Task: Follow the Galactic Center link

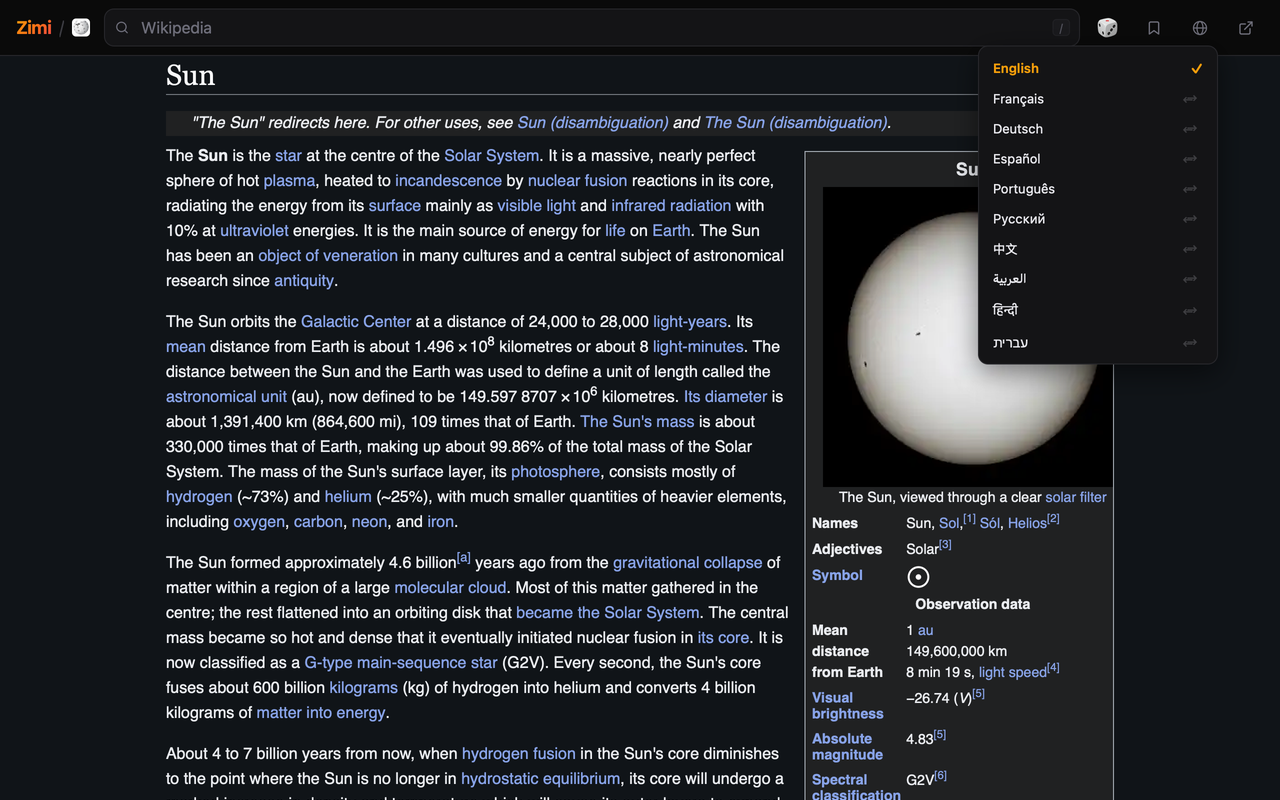Action: tap(356, 322)
